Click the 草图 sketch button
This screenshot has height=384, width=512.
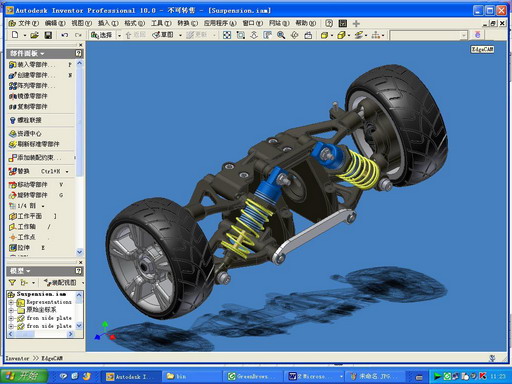point(163,35)
